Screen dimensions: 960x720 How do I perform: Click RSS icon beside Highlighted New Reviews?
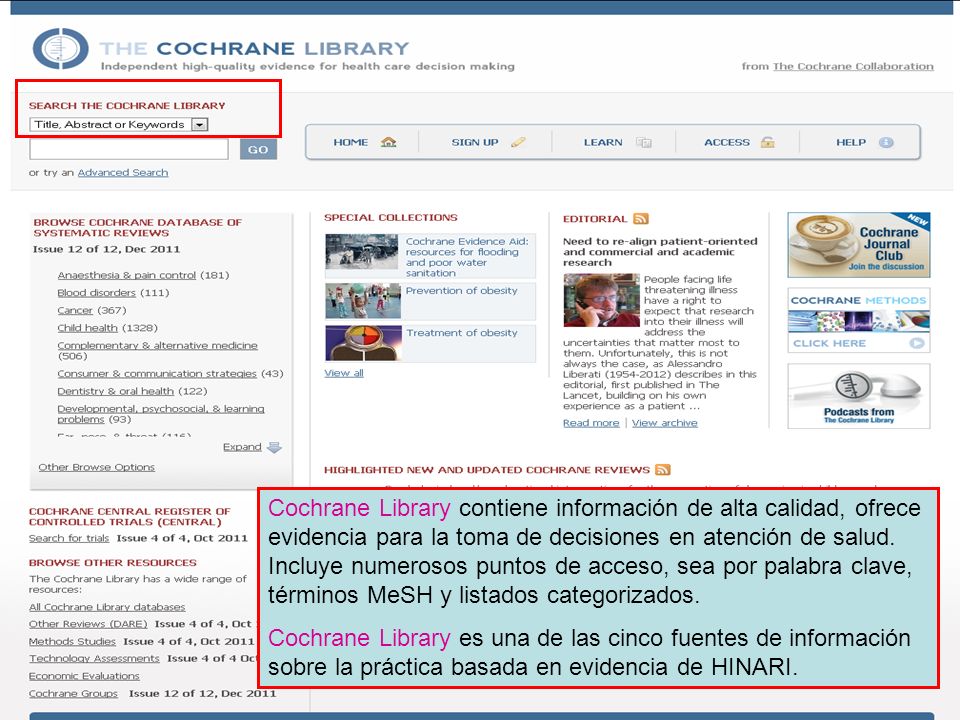click(x=662, y=470)
